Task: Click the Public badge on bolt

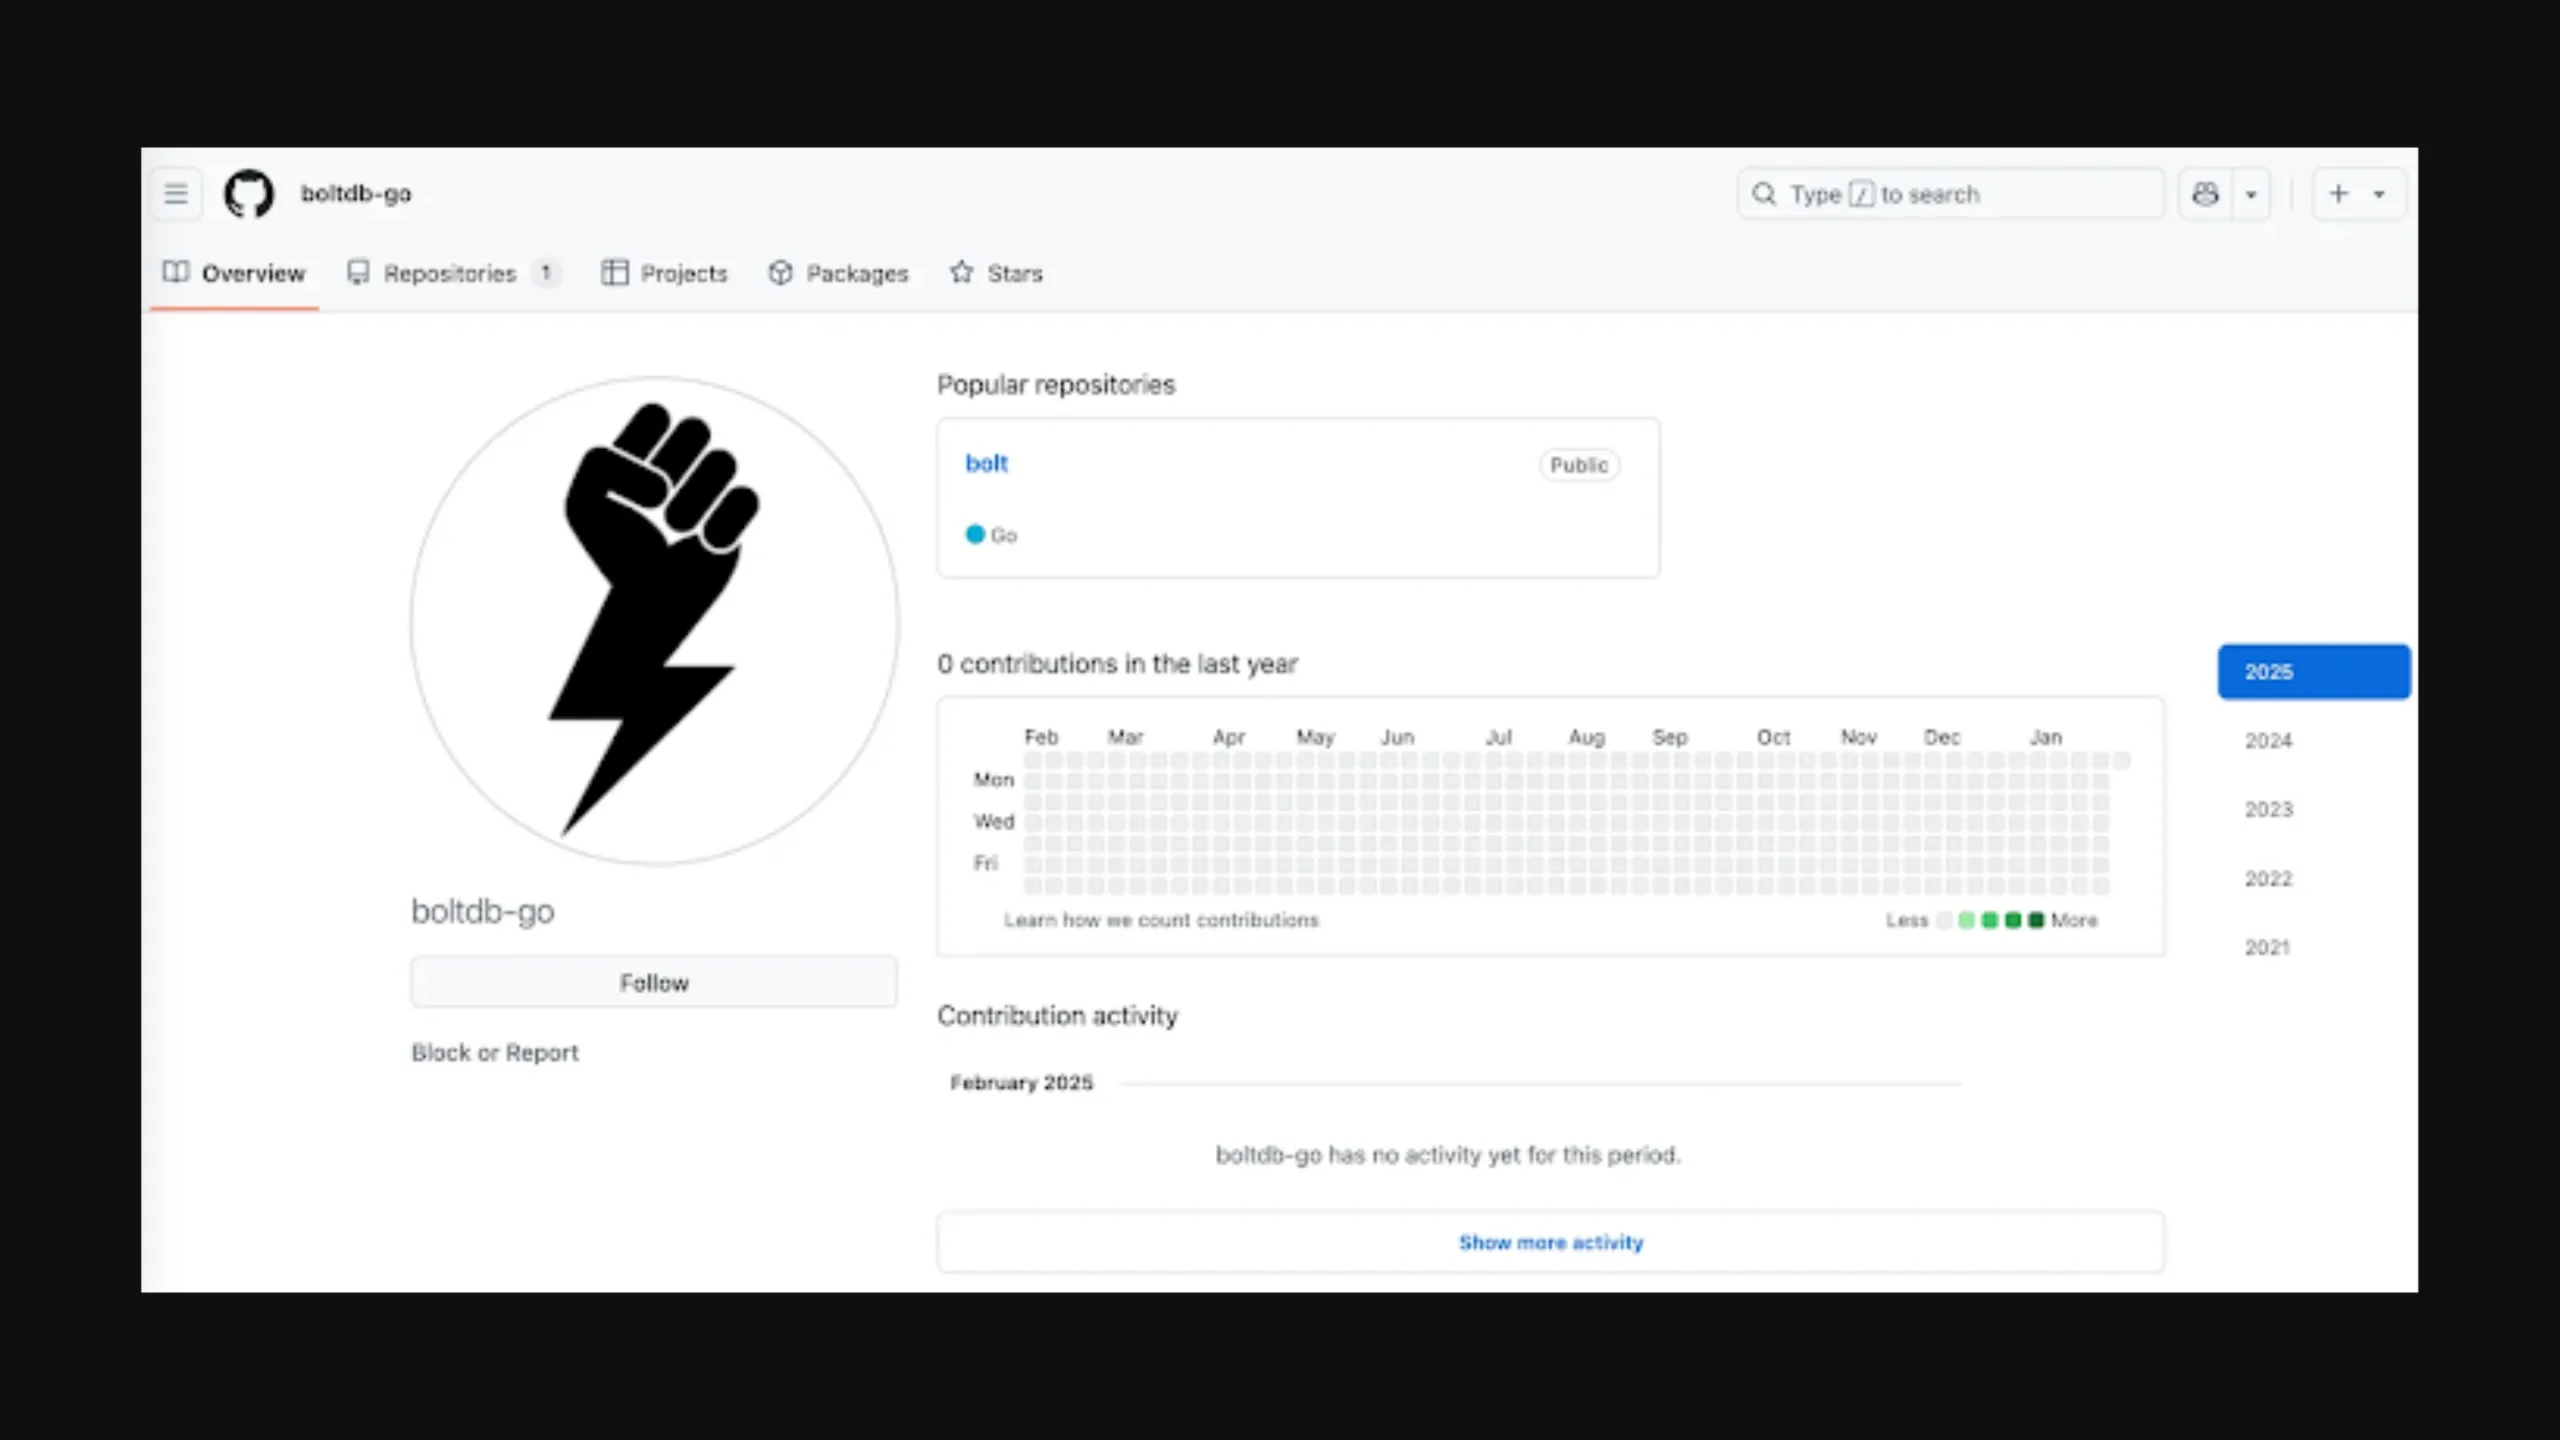Action: (1579, 465)
